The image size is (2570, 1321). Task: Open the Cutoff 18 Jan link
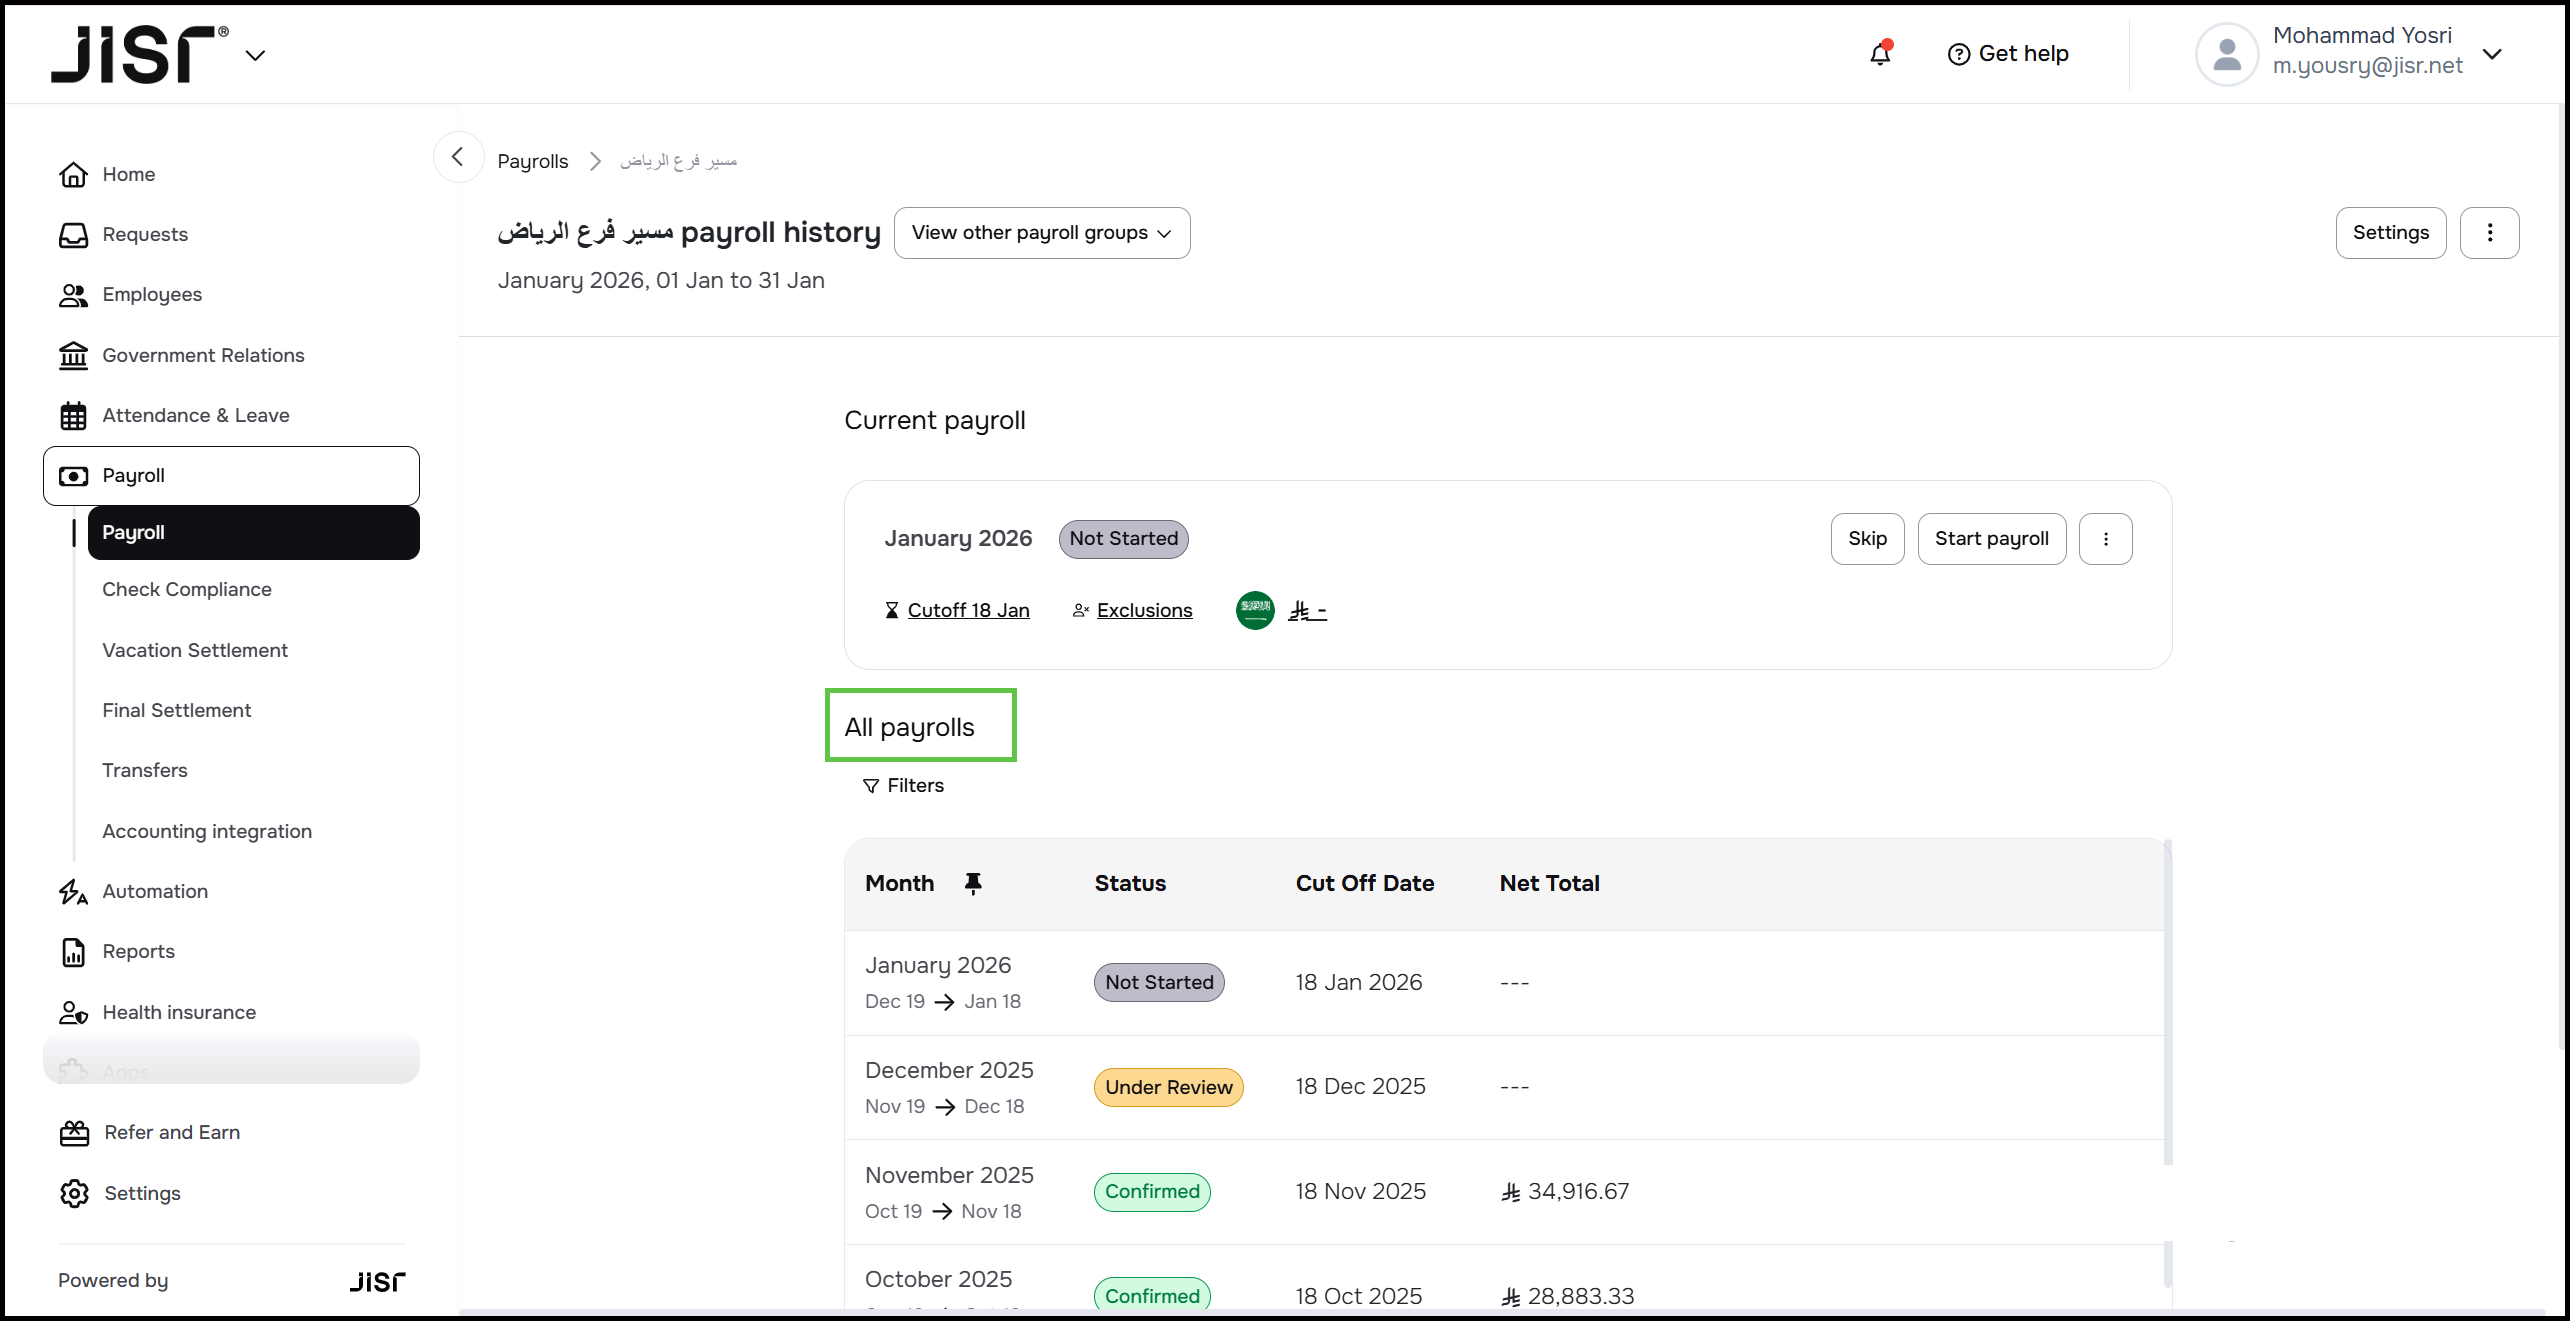[967, 610]
